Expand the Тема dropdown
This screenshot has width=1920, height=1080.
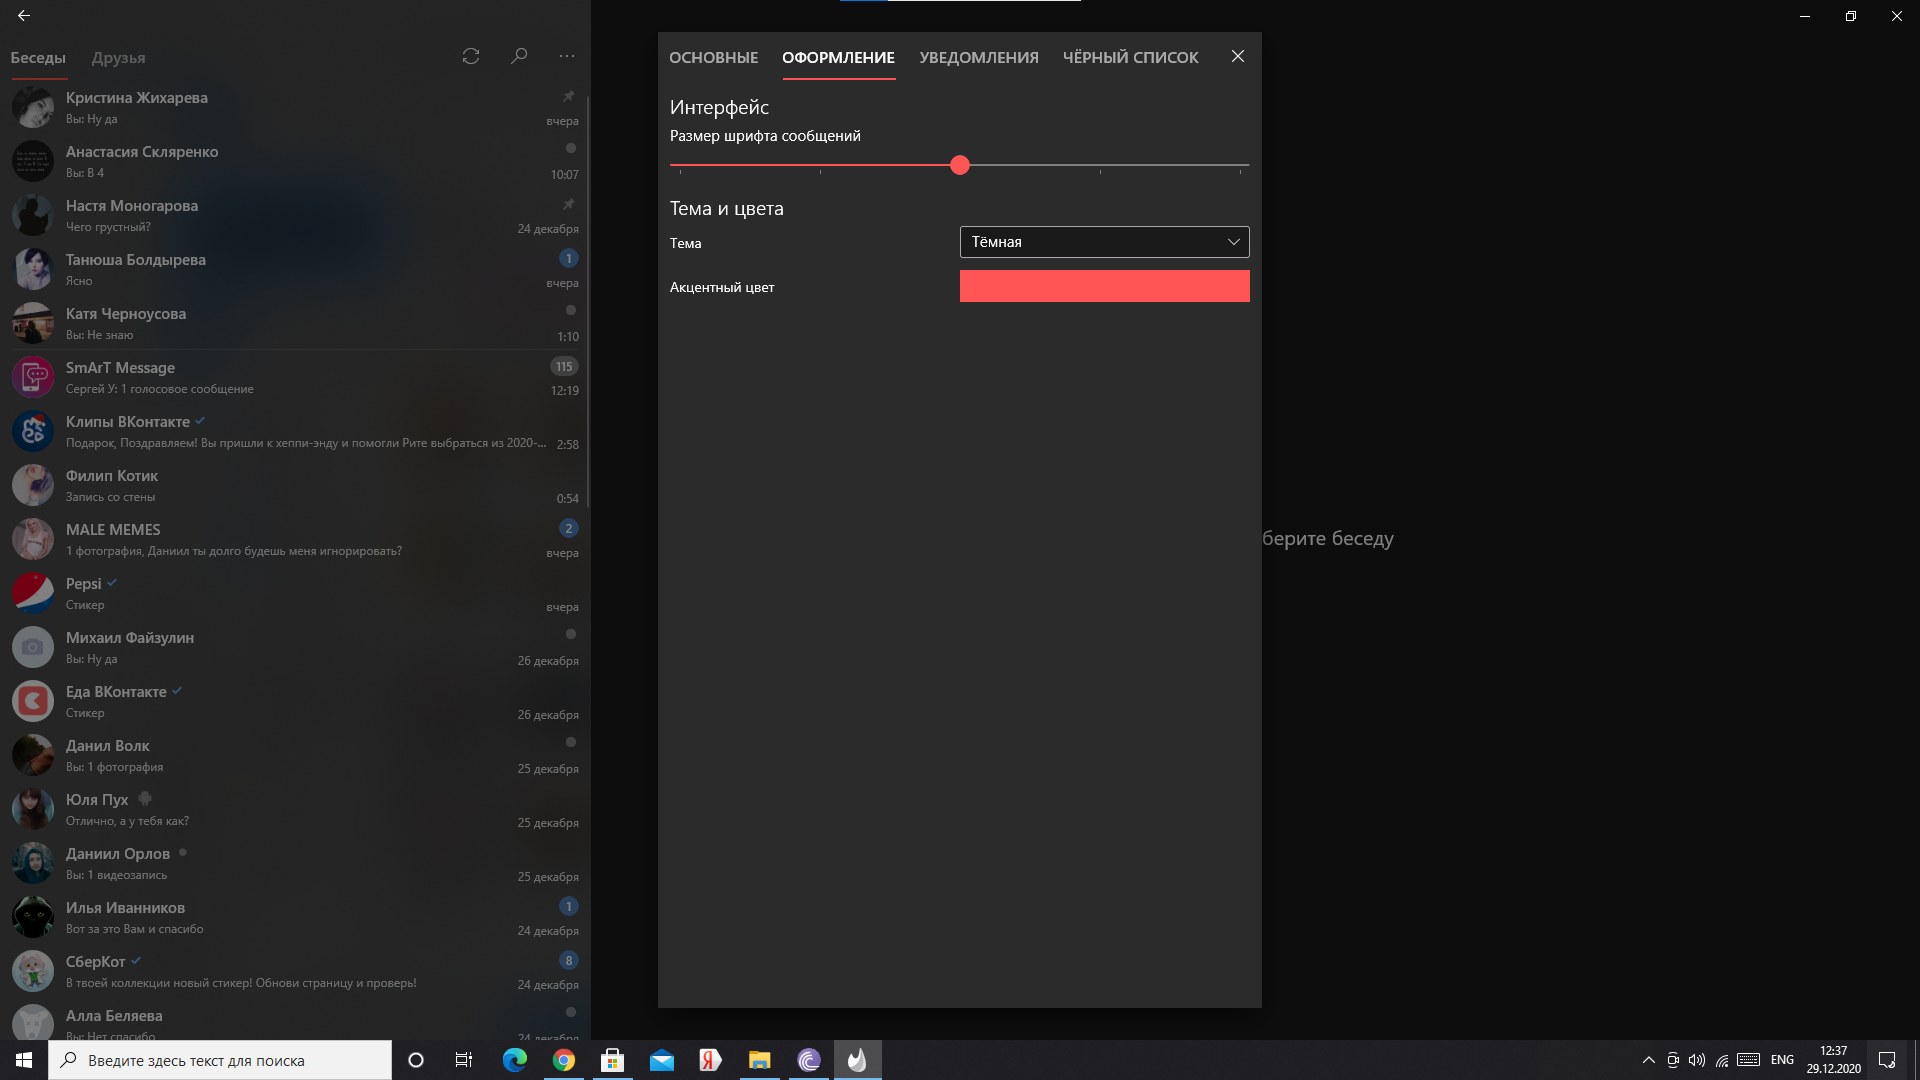click(1104, 242)
